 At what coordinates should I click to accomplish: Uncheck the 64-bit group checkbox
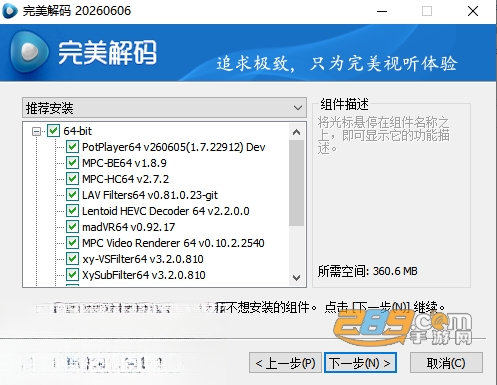53,131
